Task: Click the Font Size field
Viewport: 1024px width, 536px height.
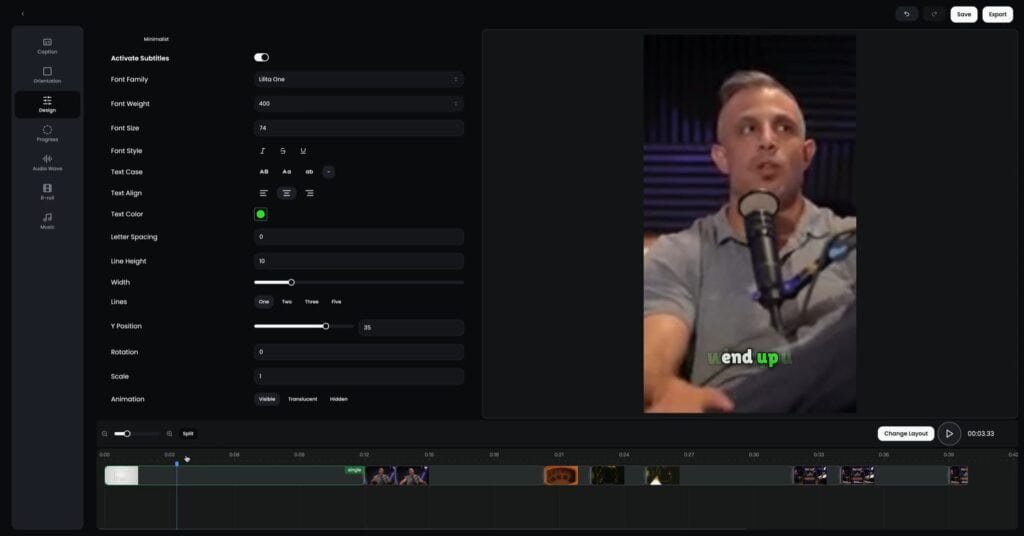Action: [x=359, y=128]
